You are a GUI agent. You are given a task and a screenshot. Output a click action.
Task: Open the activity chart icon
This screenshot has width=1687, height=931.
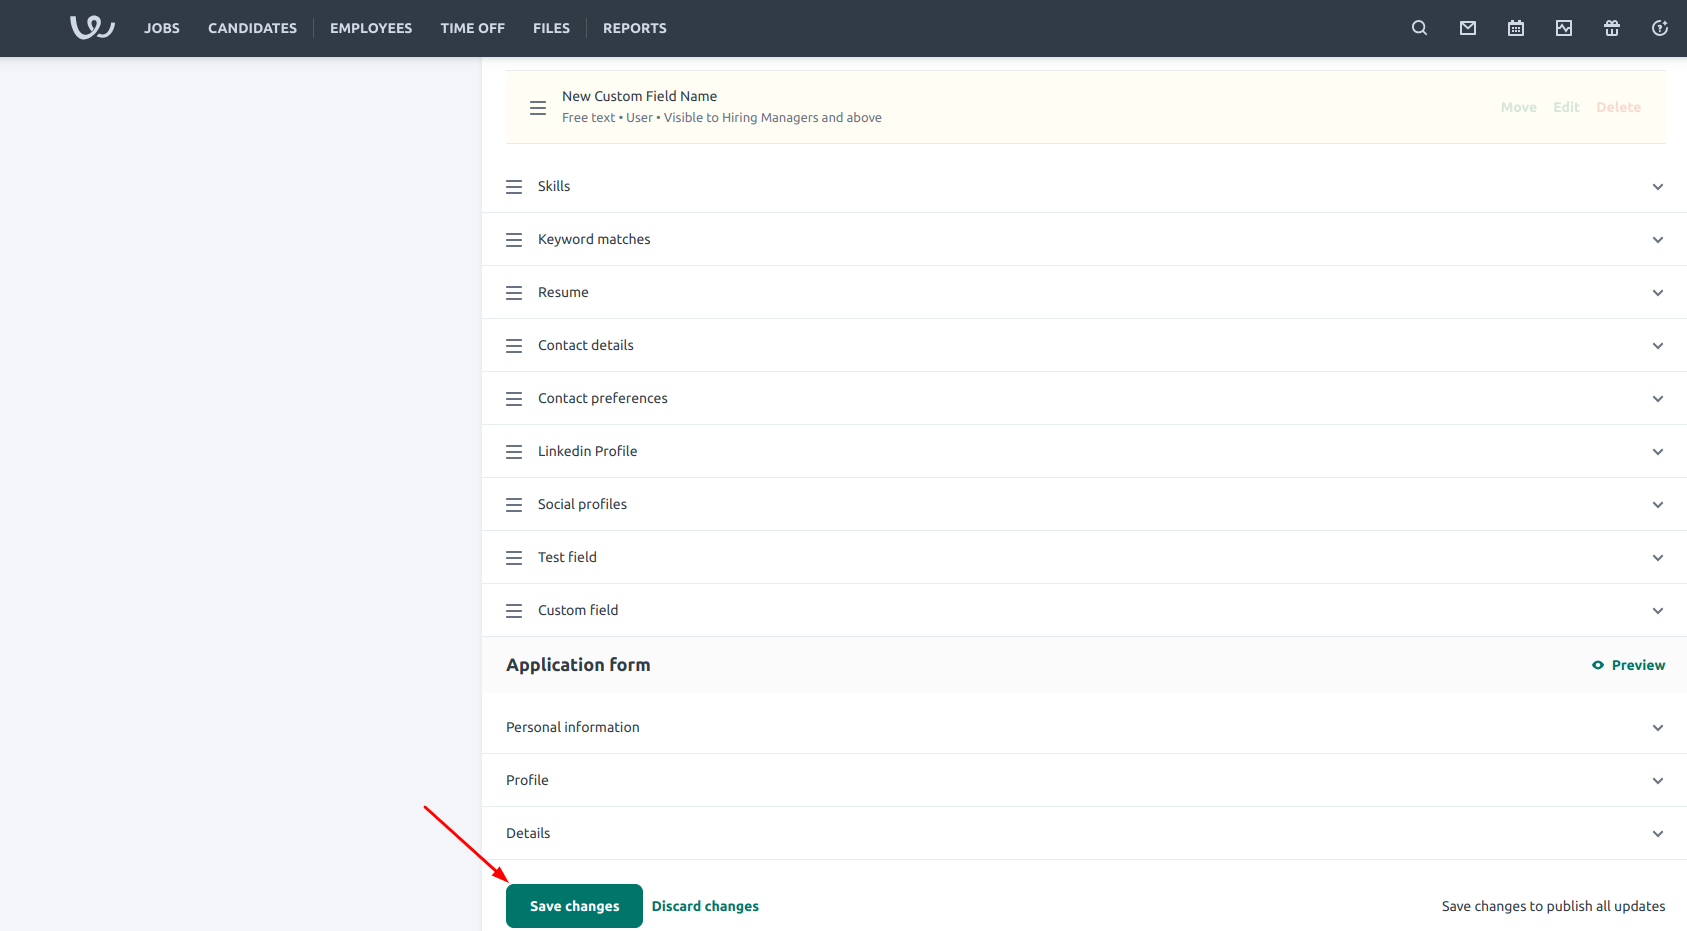click(x=1563, y=28)
